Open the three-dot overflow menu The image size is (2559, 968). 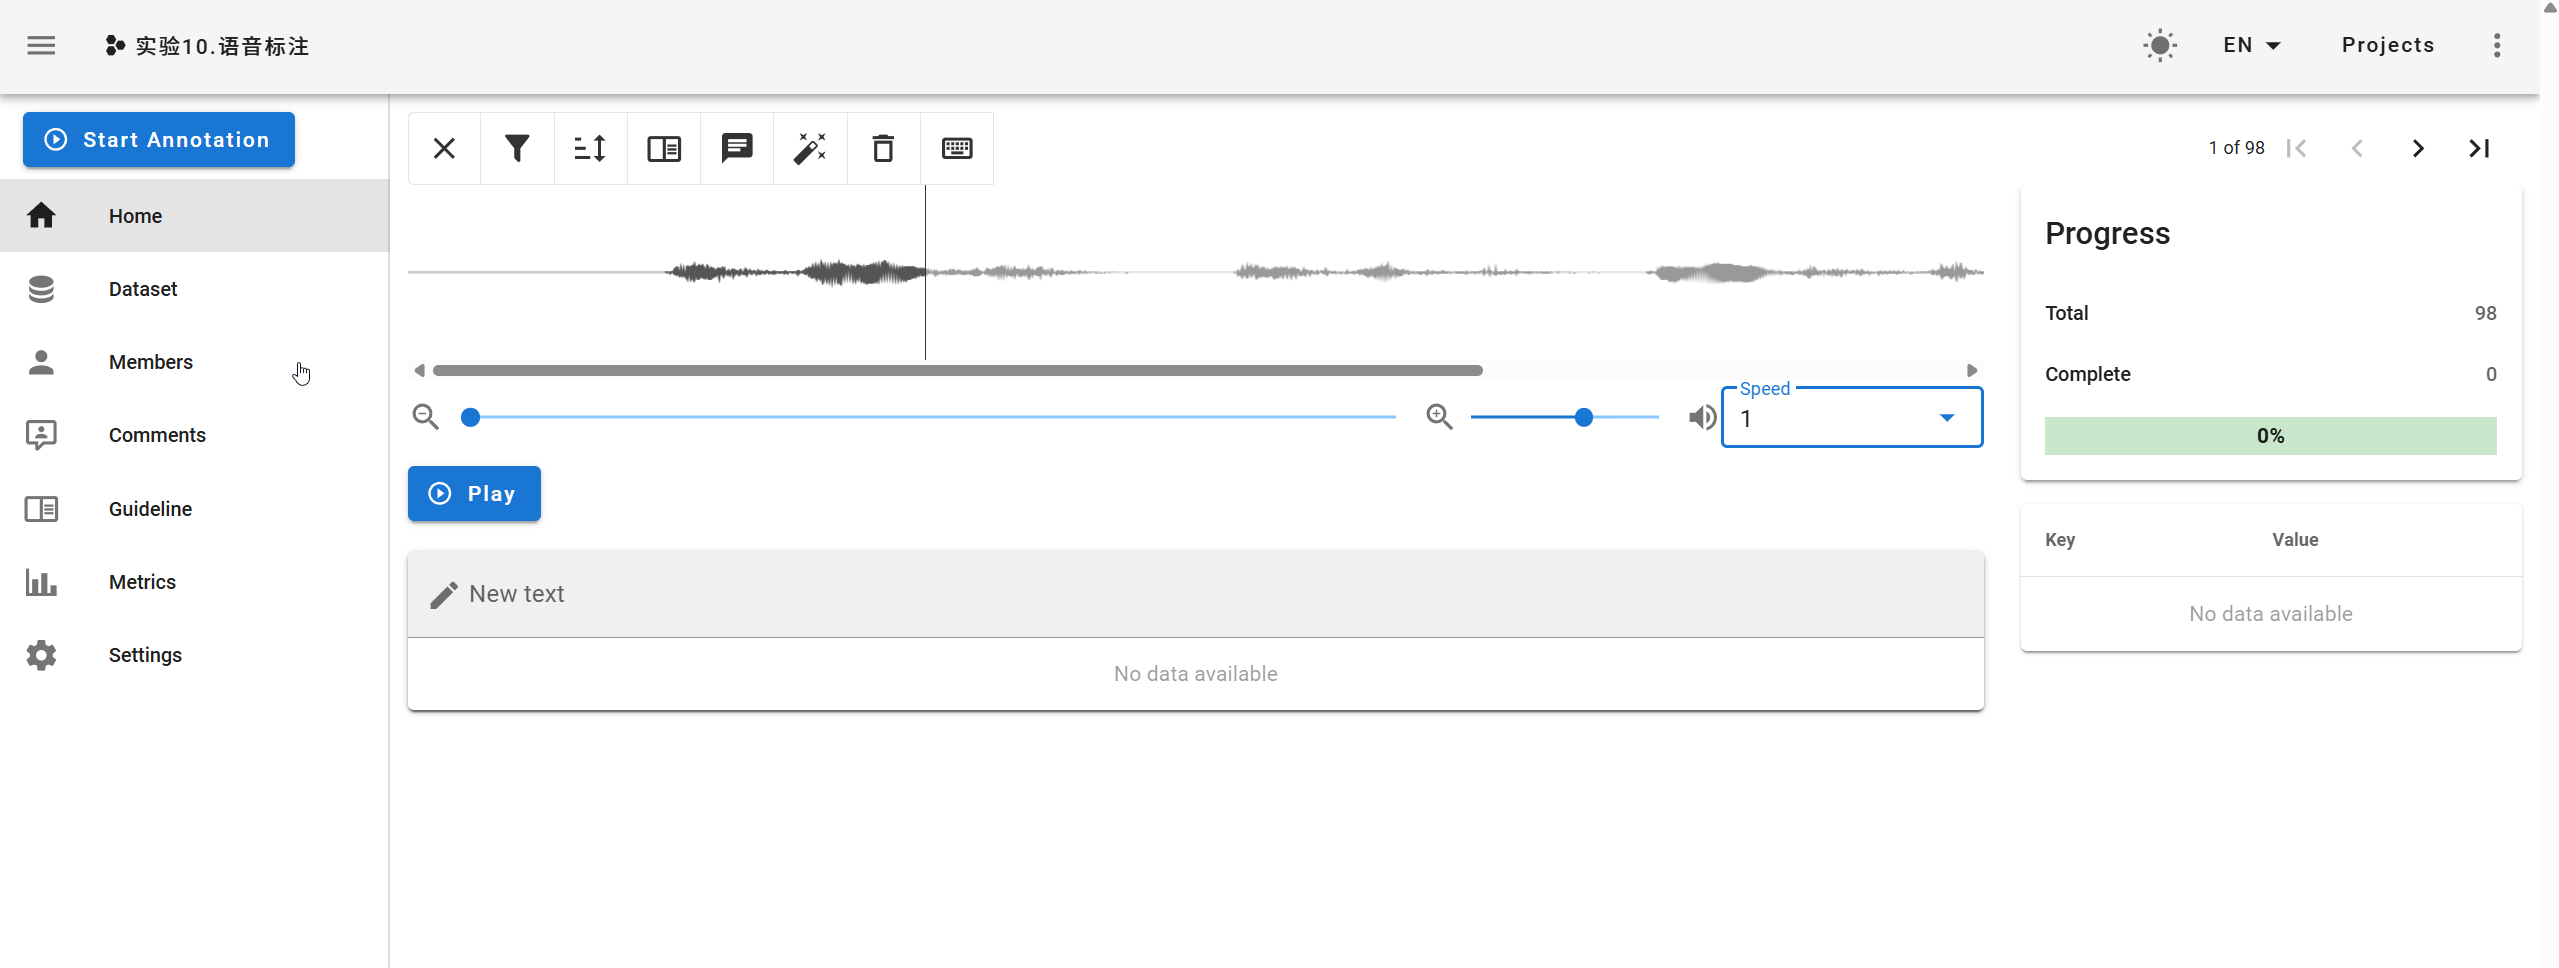pyautogui.click(x=2497, y=45)
